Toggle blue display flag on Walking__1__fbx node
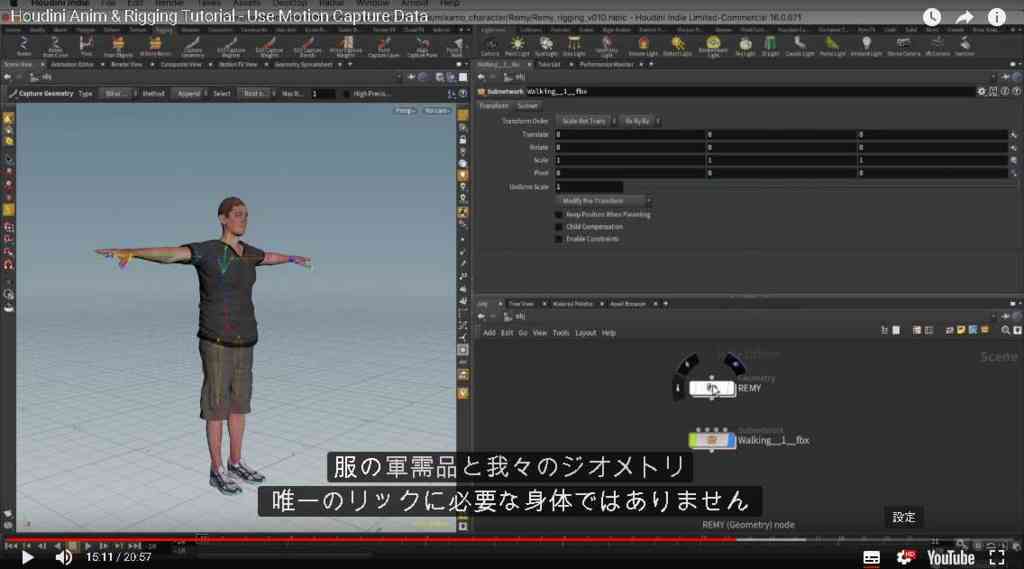This screenshot has height=569, width=1024. coord(731,441)
